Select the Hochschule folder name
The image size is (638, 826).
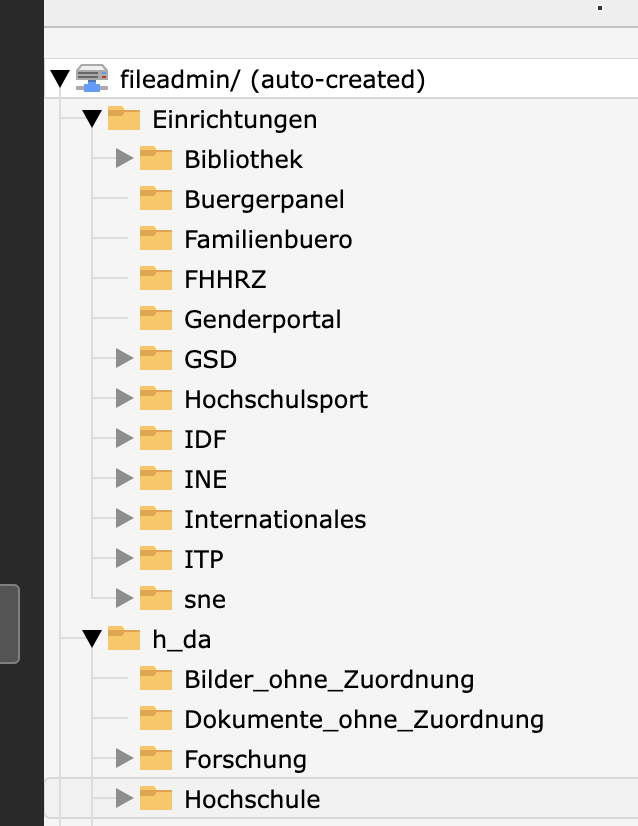click(252, 800)
